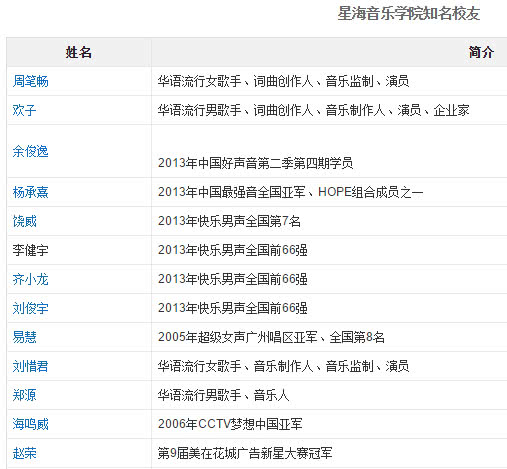Select text 第9届美在花城广告新星大赛冠军

(245, 453)
